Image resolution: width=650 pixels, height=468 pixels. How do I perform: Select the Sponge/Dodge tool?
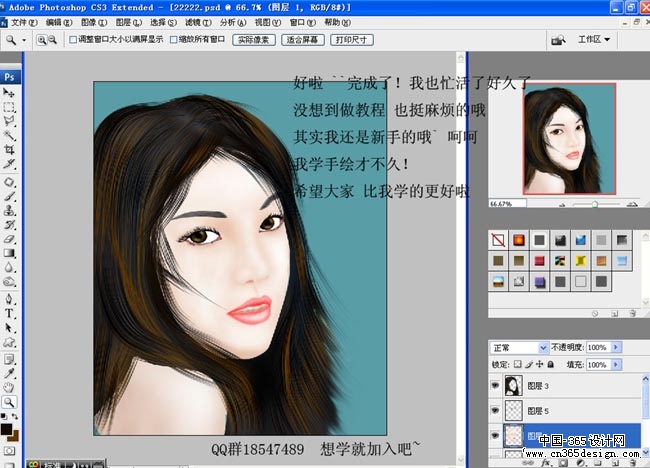click(x=9, y=282)
